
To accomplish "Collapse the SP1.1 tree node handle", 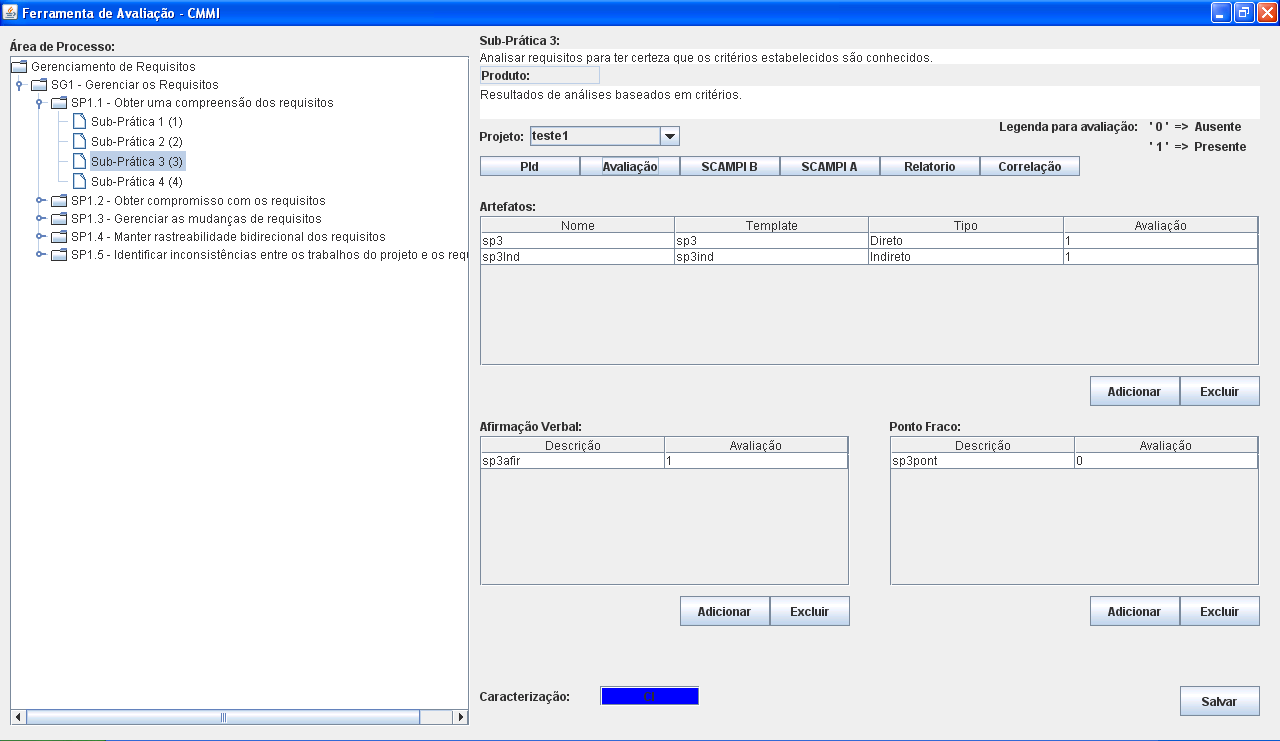I will click(39, 103).
